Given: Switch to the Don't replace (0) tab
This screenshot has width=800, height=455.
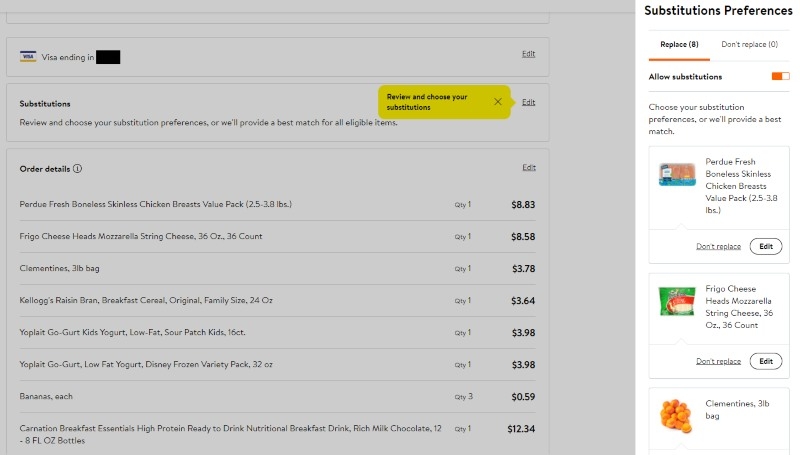Looking at the screenshot, I should tap(749, 44).
